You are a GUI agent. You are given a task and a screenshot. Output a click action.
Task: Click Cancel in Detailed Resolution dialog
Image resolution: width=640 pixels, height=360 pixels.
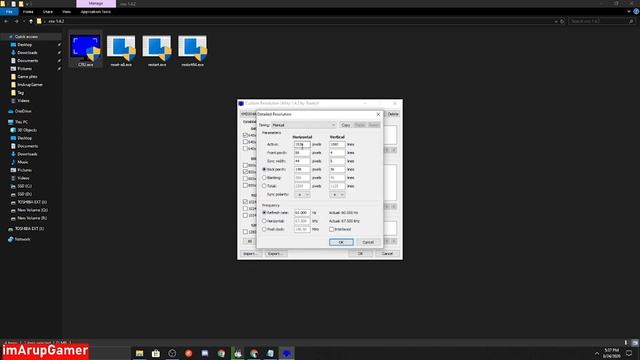pos(368,242)
